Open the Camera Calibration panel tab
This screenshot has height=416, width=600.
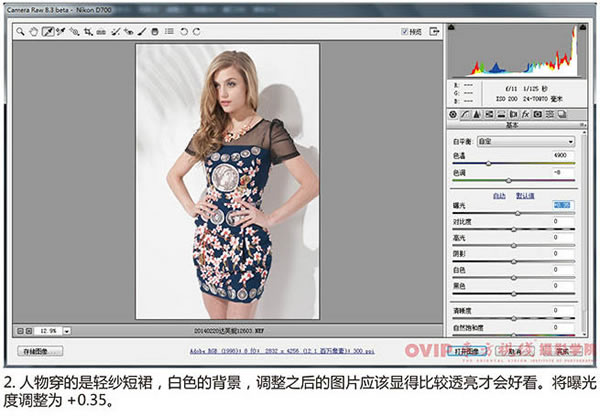[538, 114]
